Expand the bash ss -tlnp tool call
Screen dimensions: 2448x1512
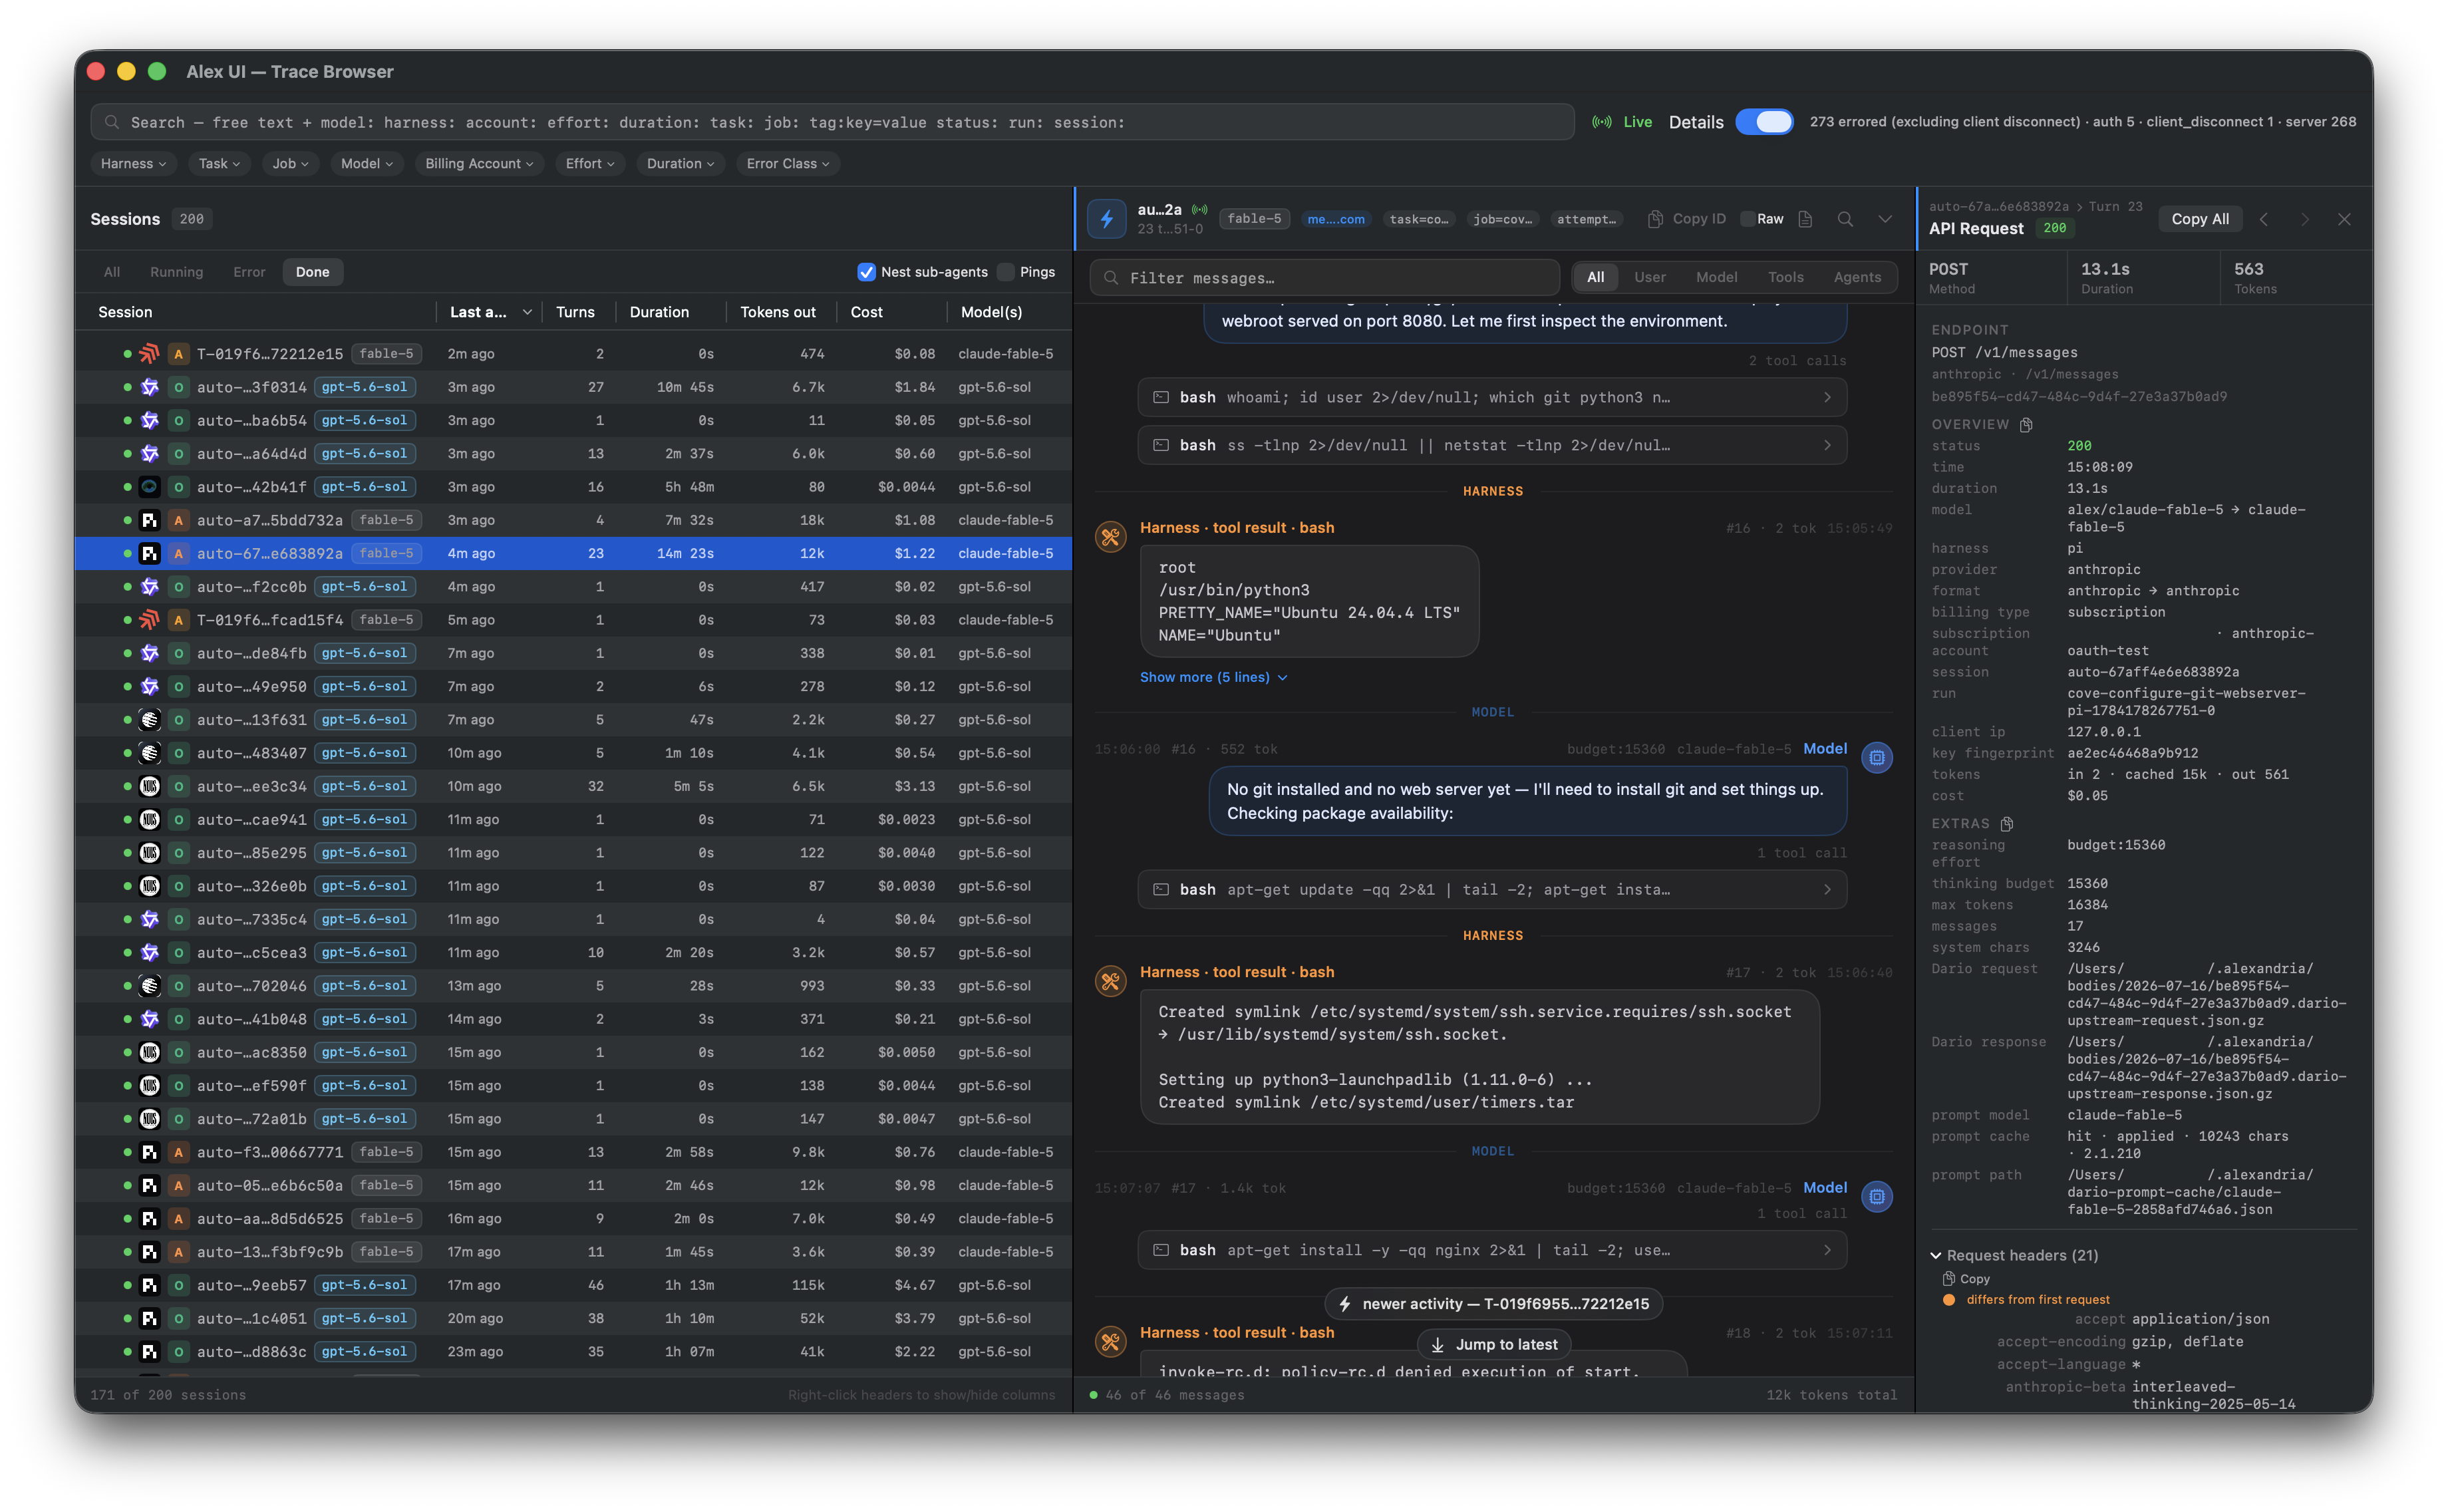1491,446
